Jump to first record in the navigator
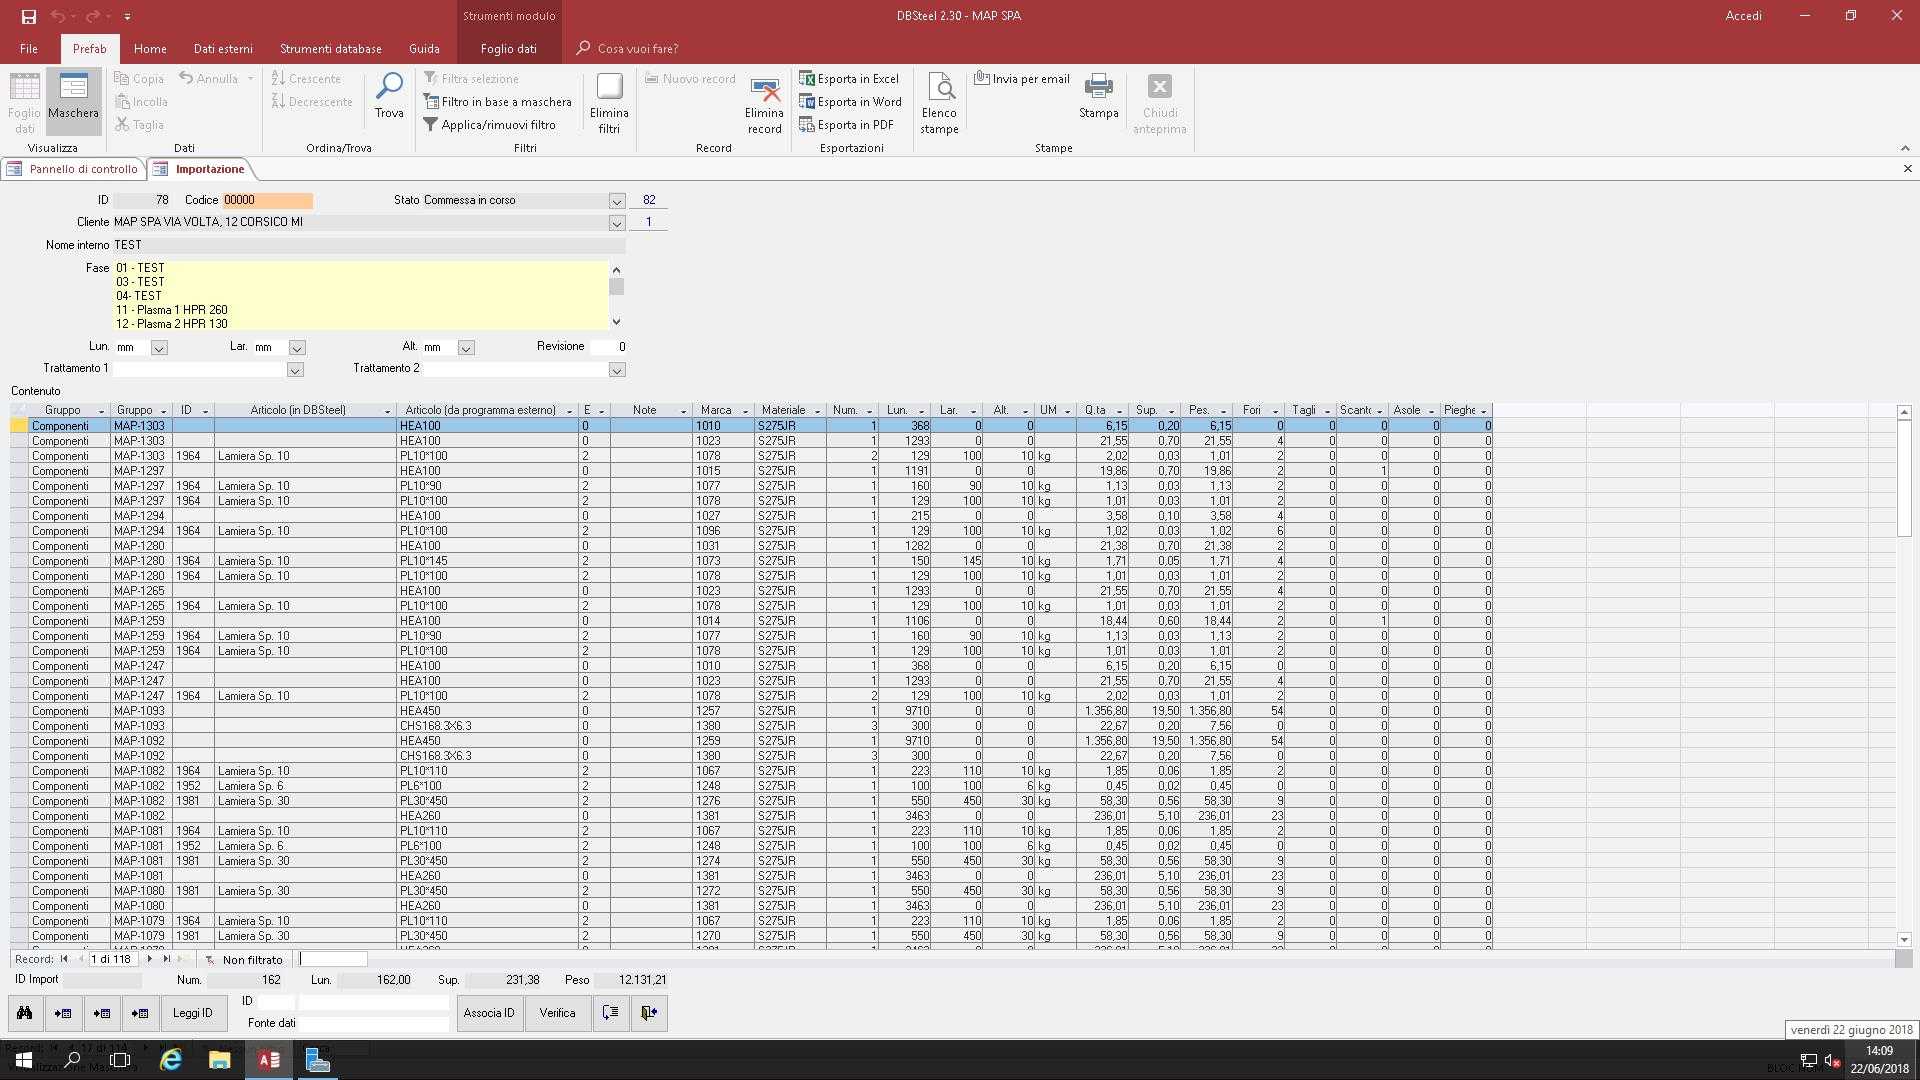The image size is (1920, 1080). (64, 959)
